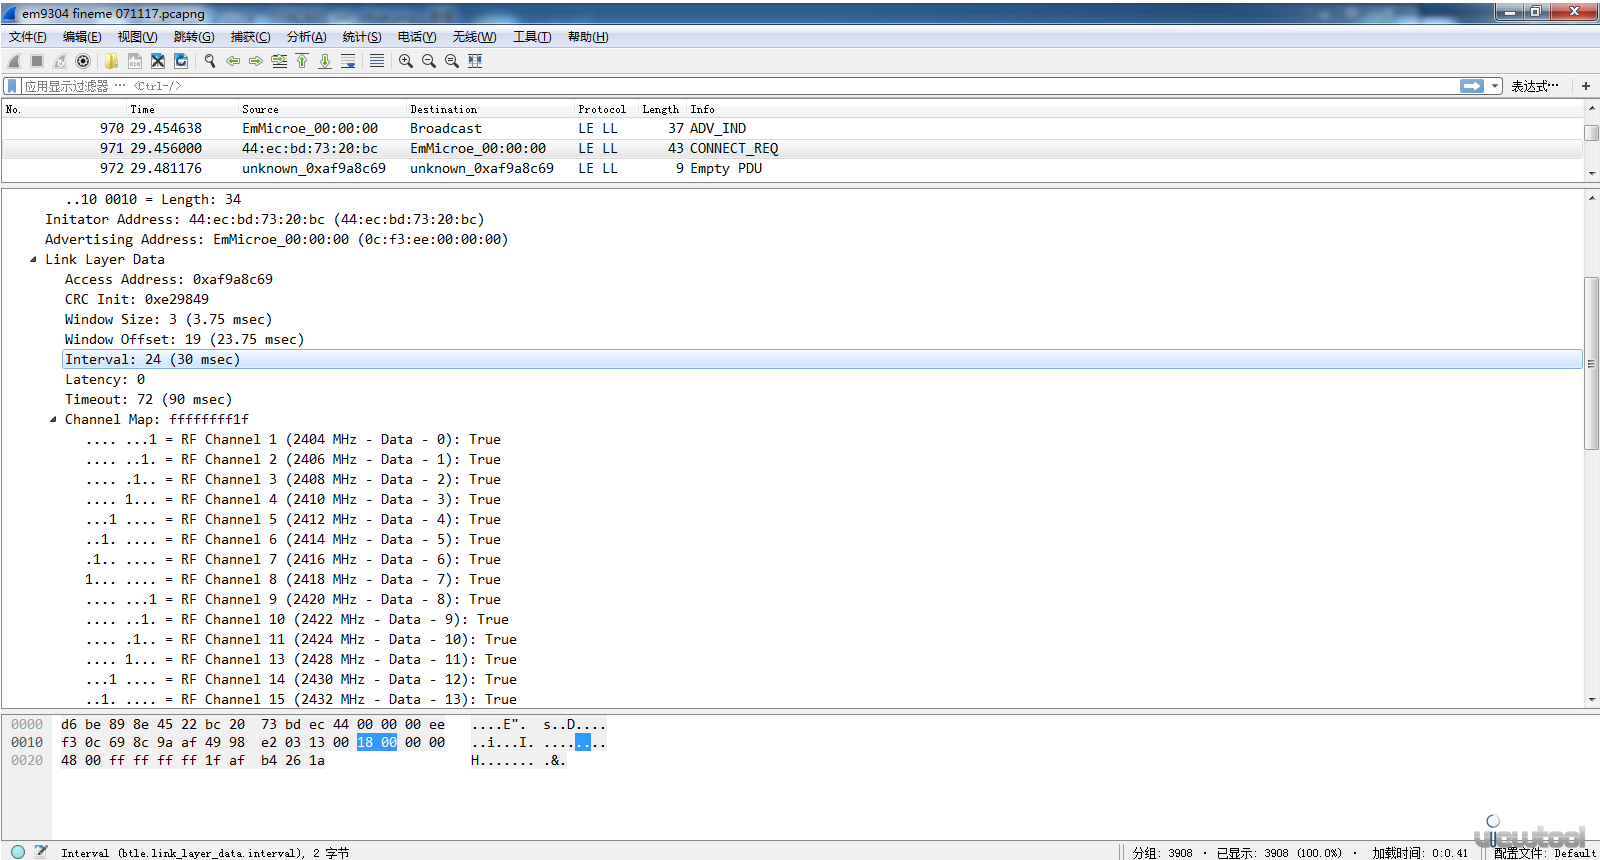Screen dimensions: 1600x860
Task: Click the apply filter arrow button
Action: click(1472, 86)
